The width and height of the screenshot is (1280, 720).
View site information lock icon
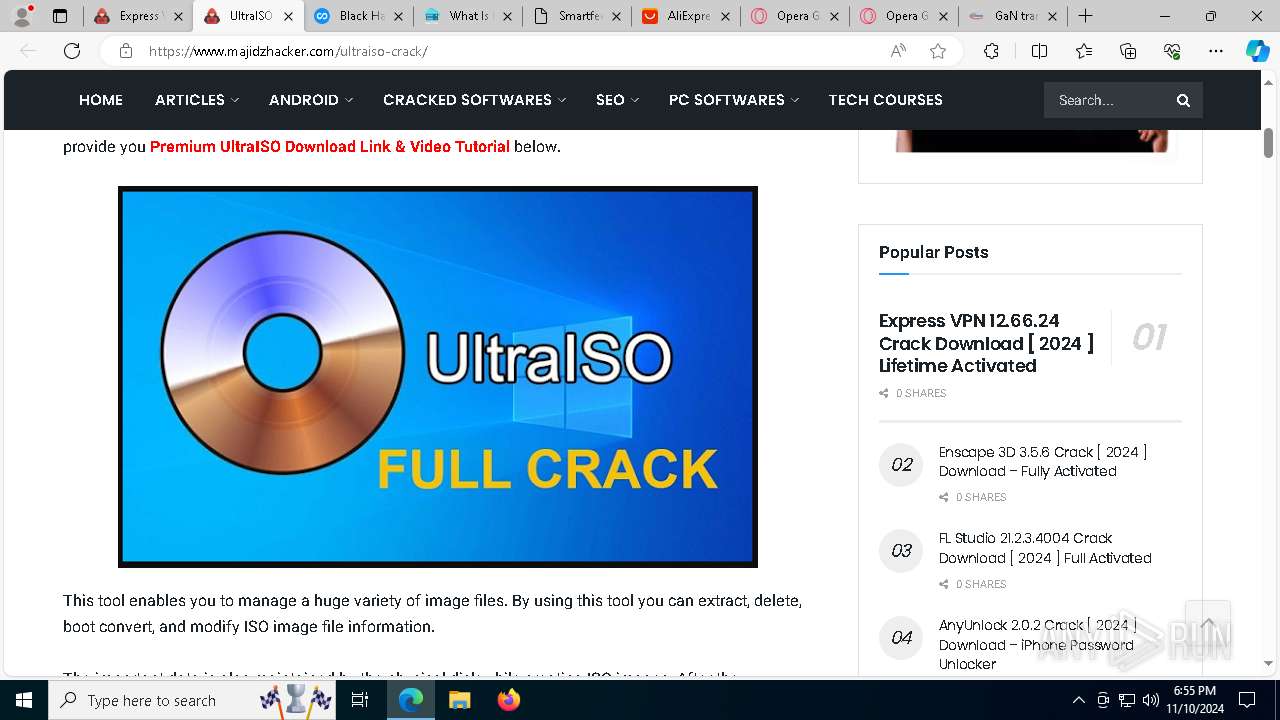pos(126,51)
